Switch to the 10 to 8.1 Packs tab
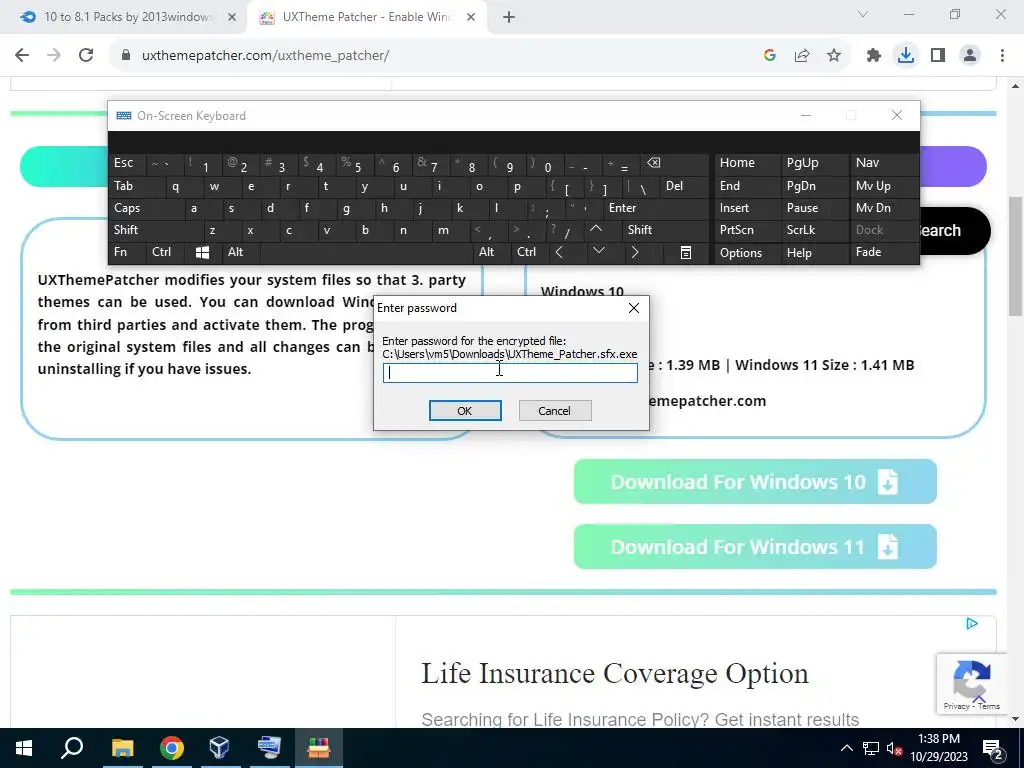Screen dimensions: 1024x768 (x=124, y=17)
